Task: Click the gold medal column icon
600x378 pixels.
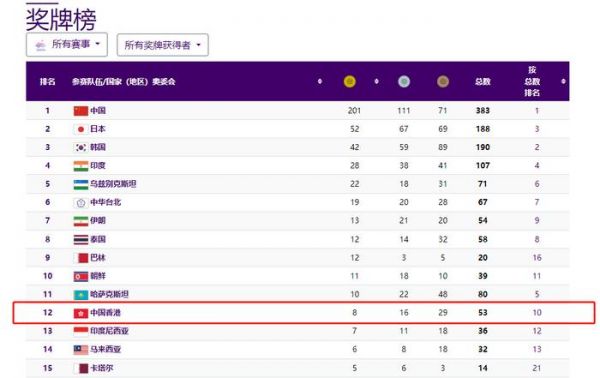Action: coord(349,81)
